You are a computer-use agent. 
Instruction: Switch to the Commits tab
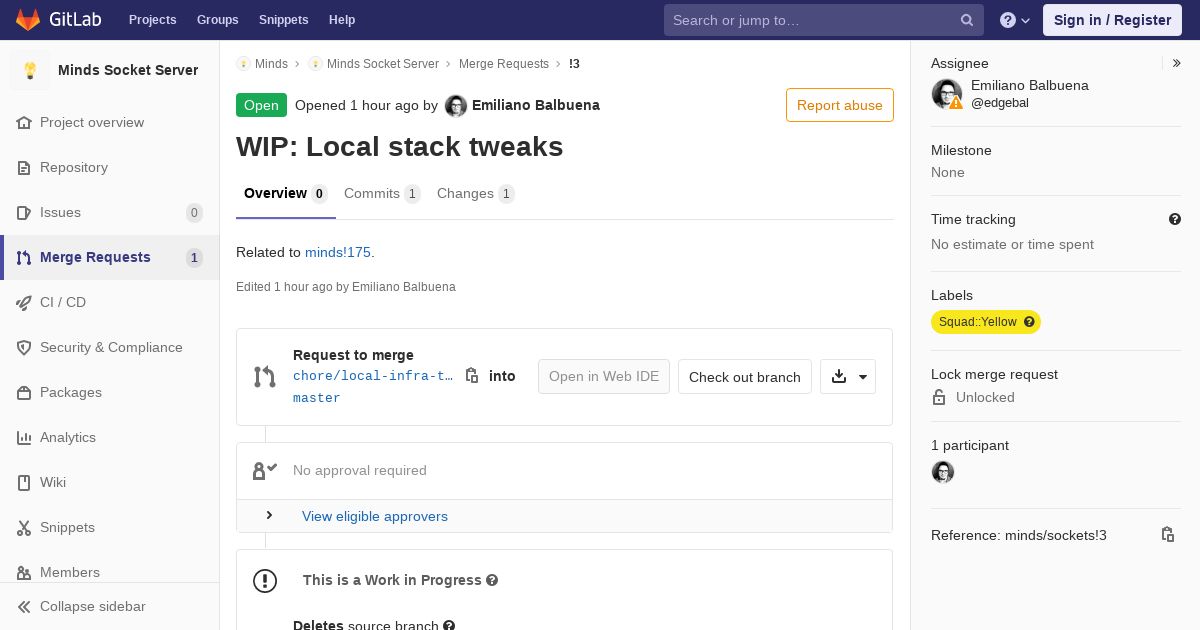pos(381,194)
